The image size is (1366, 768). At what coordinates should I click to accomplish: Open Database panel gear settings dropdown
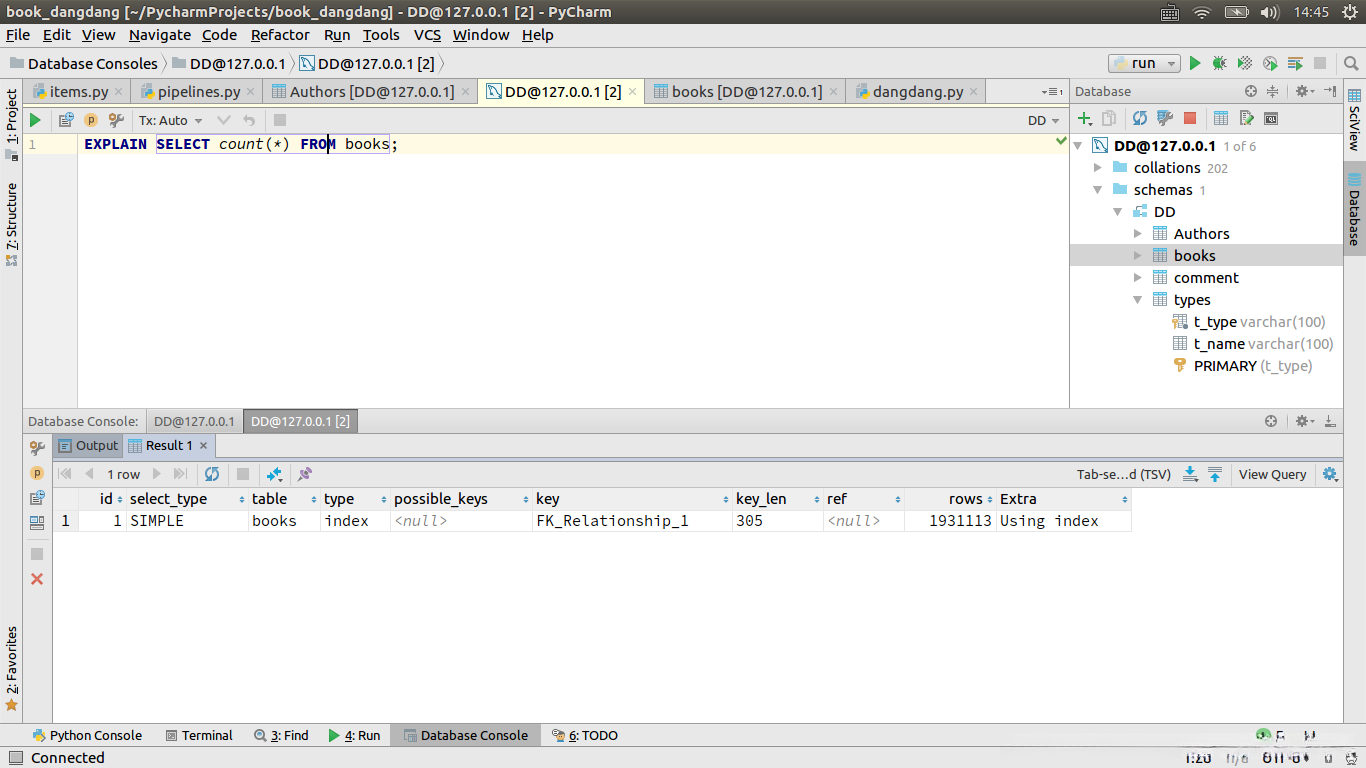[x=1305, y=91]
